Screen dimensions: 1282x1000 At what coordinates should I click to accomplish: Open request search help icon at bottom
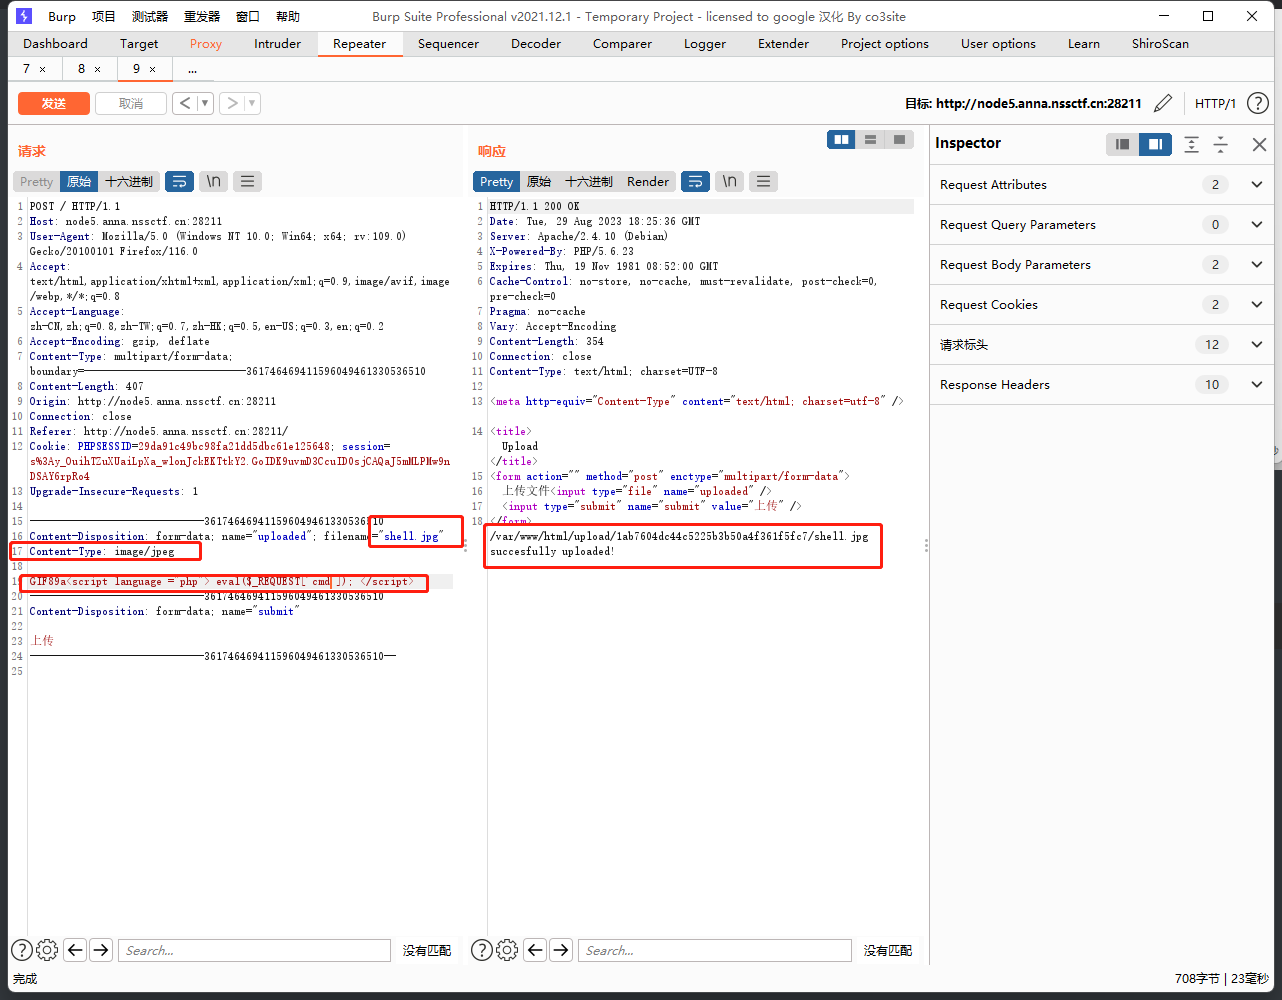tap(21, 950)
